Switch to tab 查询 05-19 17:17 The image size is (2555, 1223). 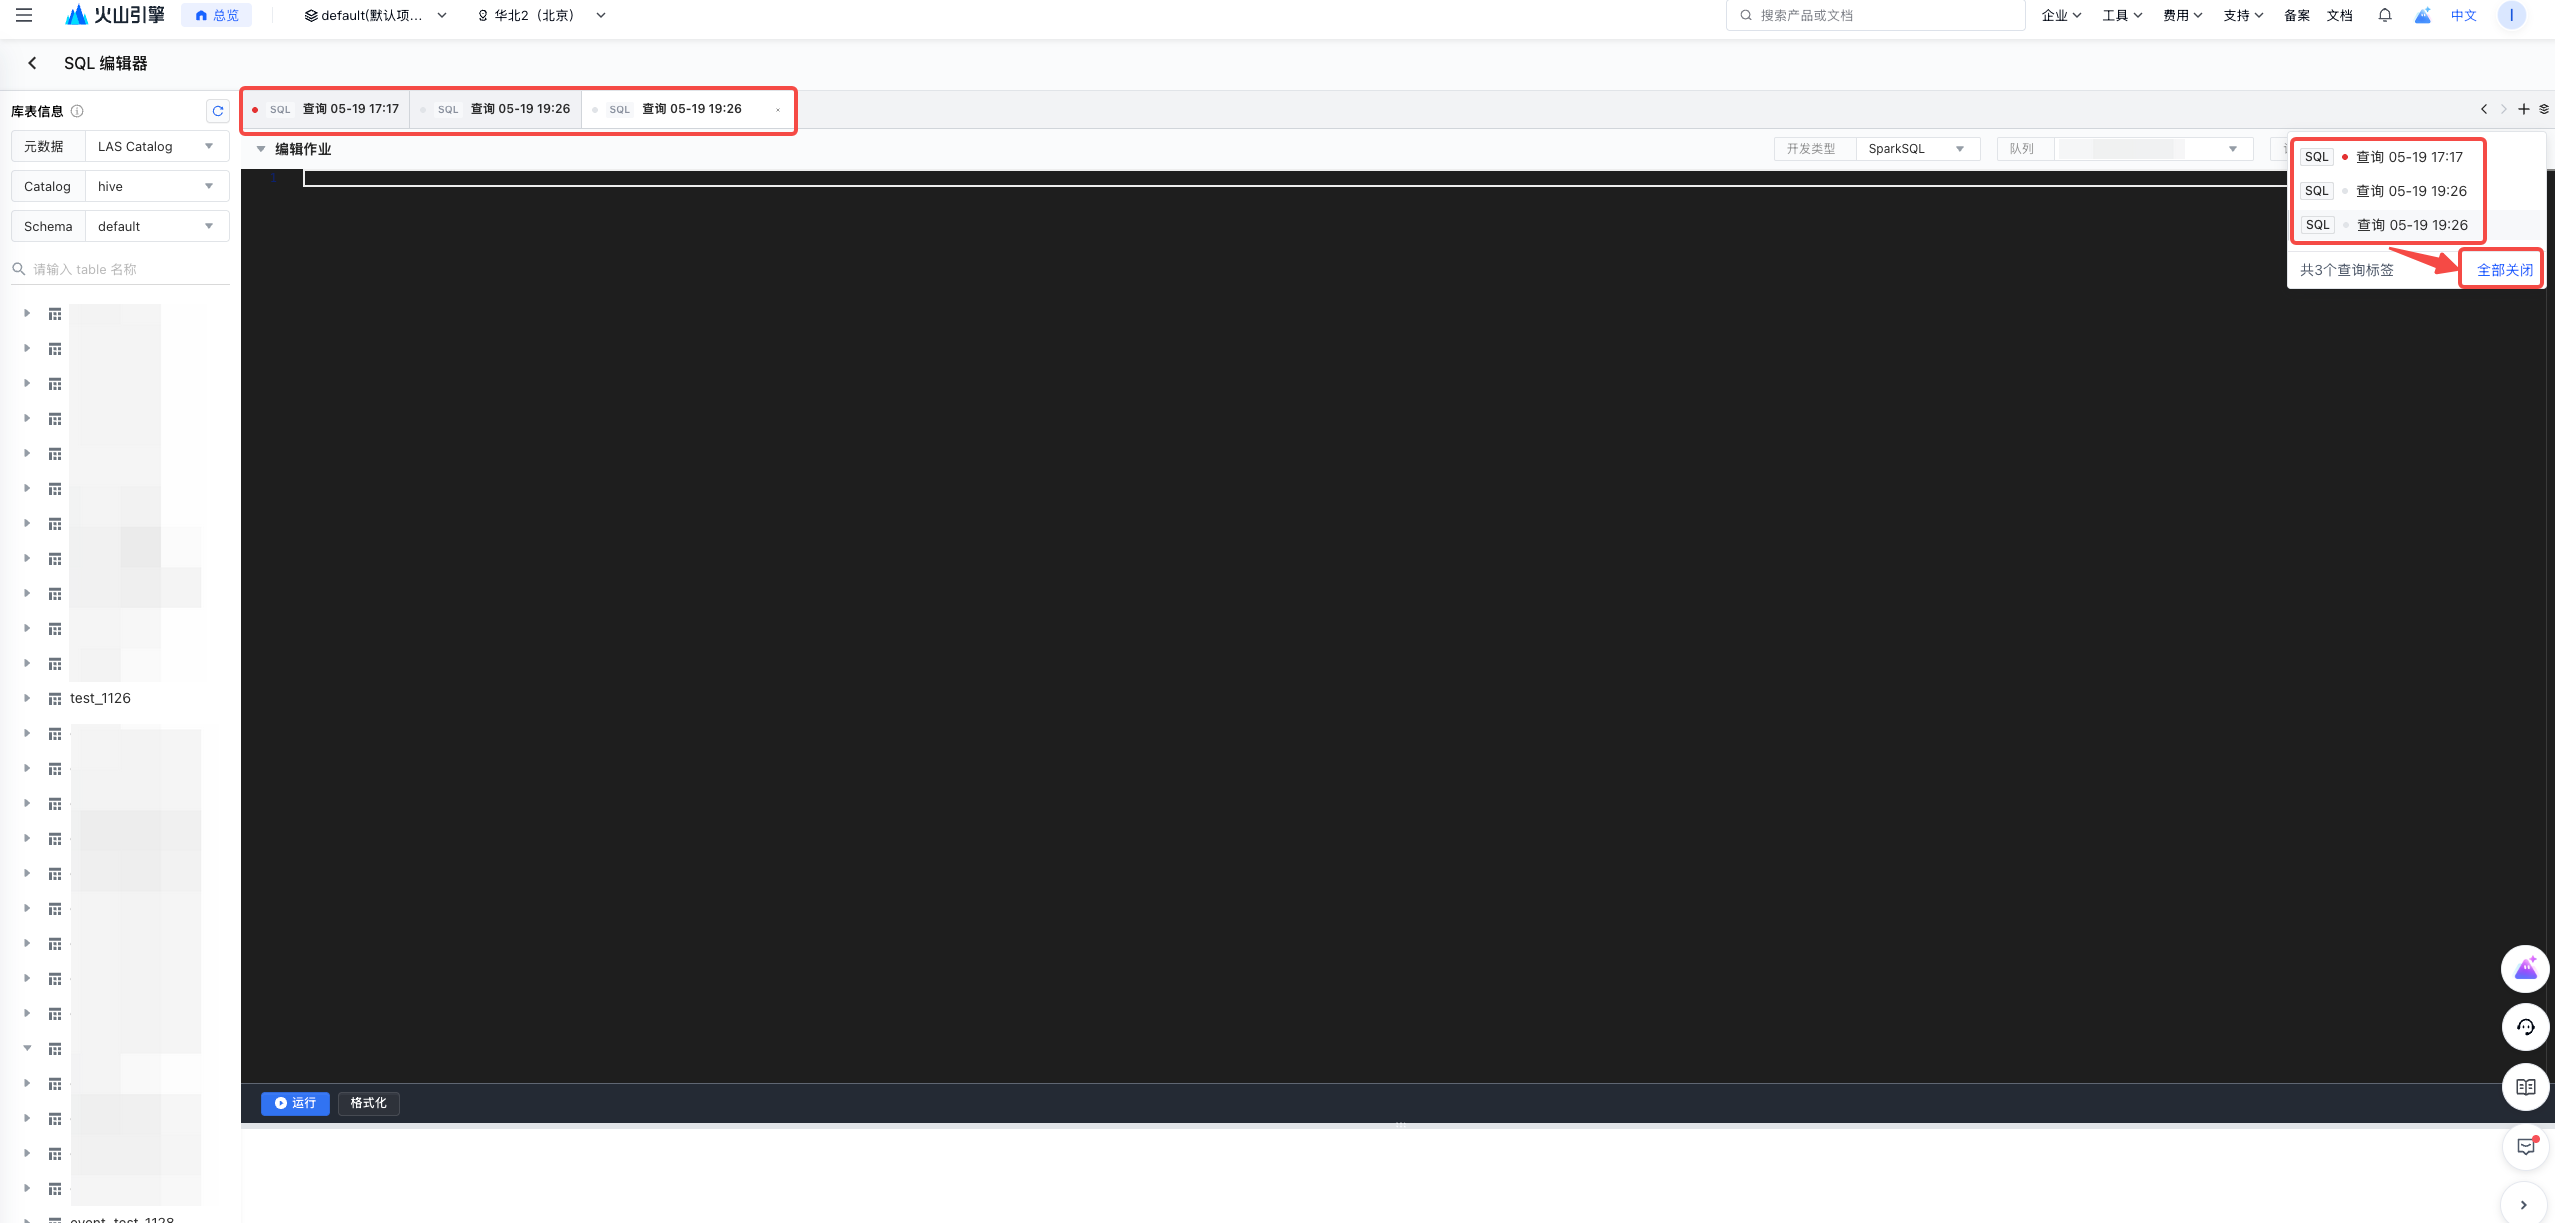pos(327,109)
